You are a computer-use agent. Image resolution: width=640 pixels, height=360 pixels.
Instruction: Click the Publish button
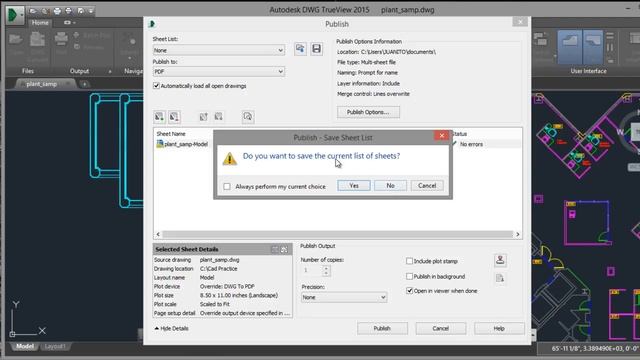point(382,328)
